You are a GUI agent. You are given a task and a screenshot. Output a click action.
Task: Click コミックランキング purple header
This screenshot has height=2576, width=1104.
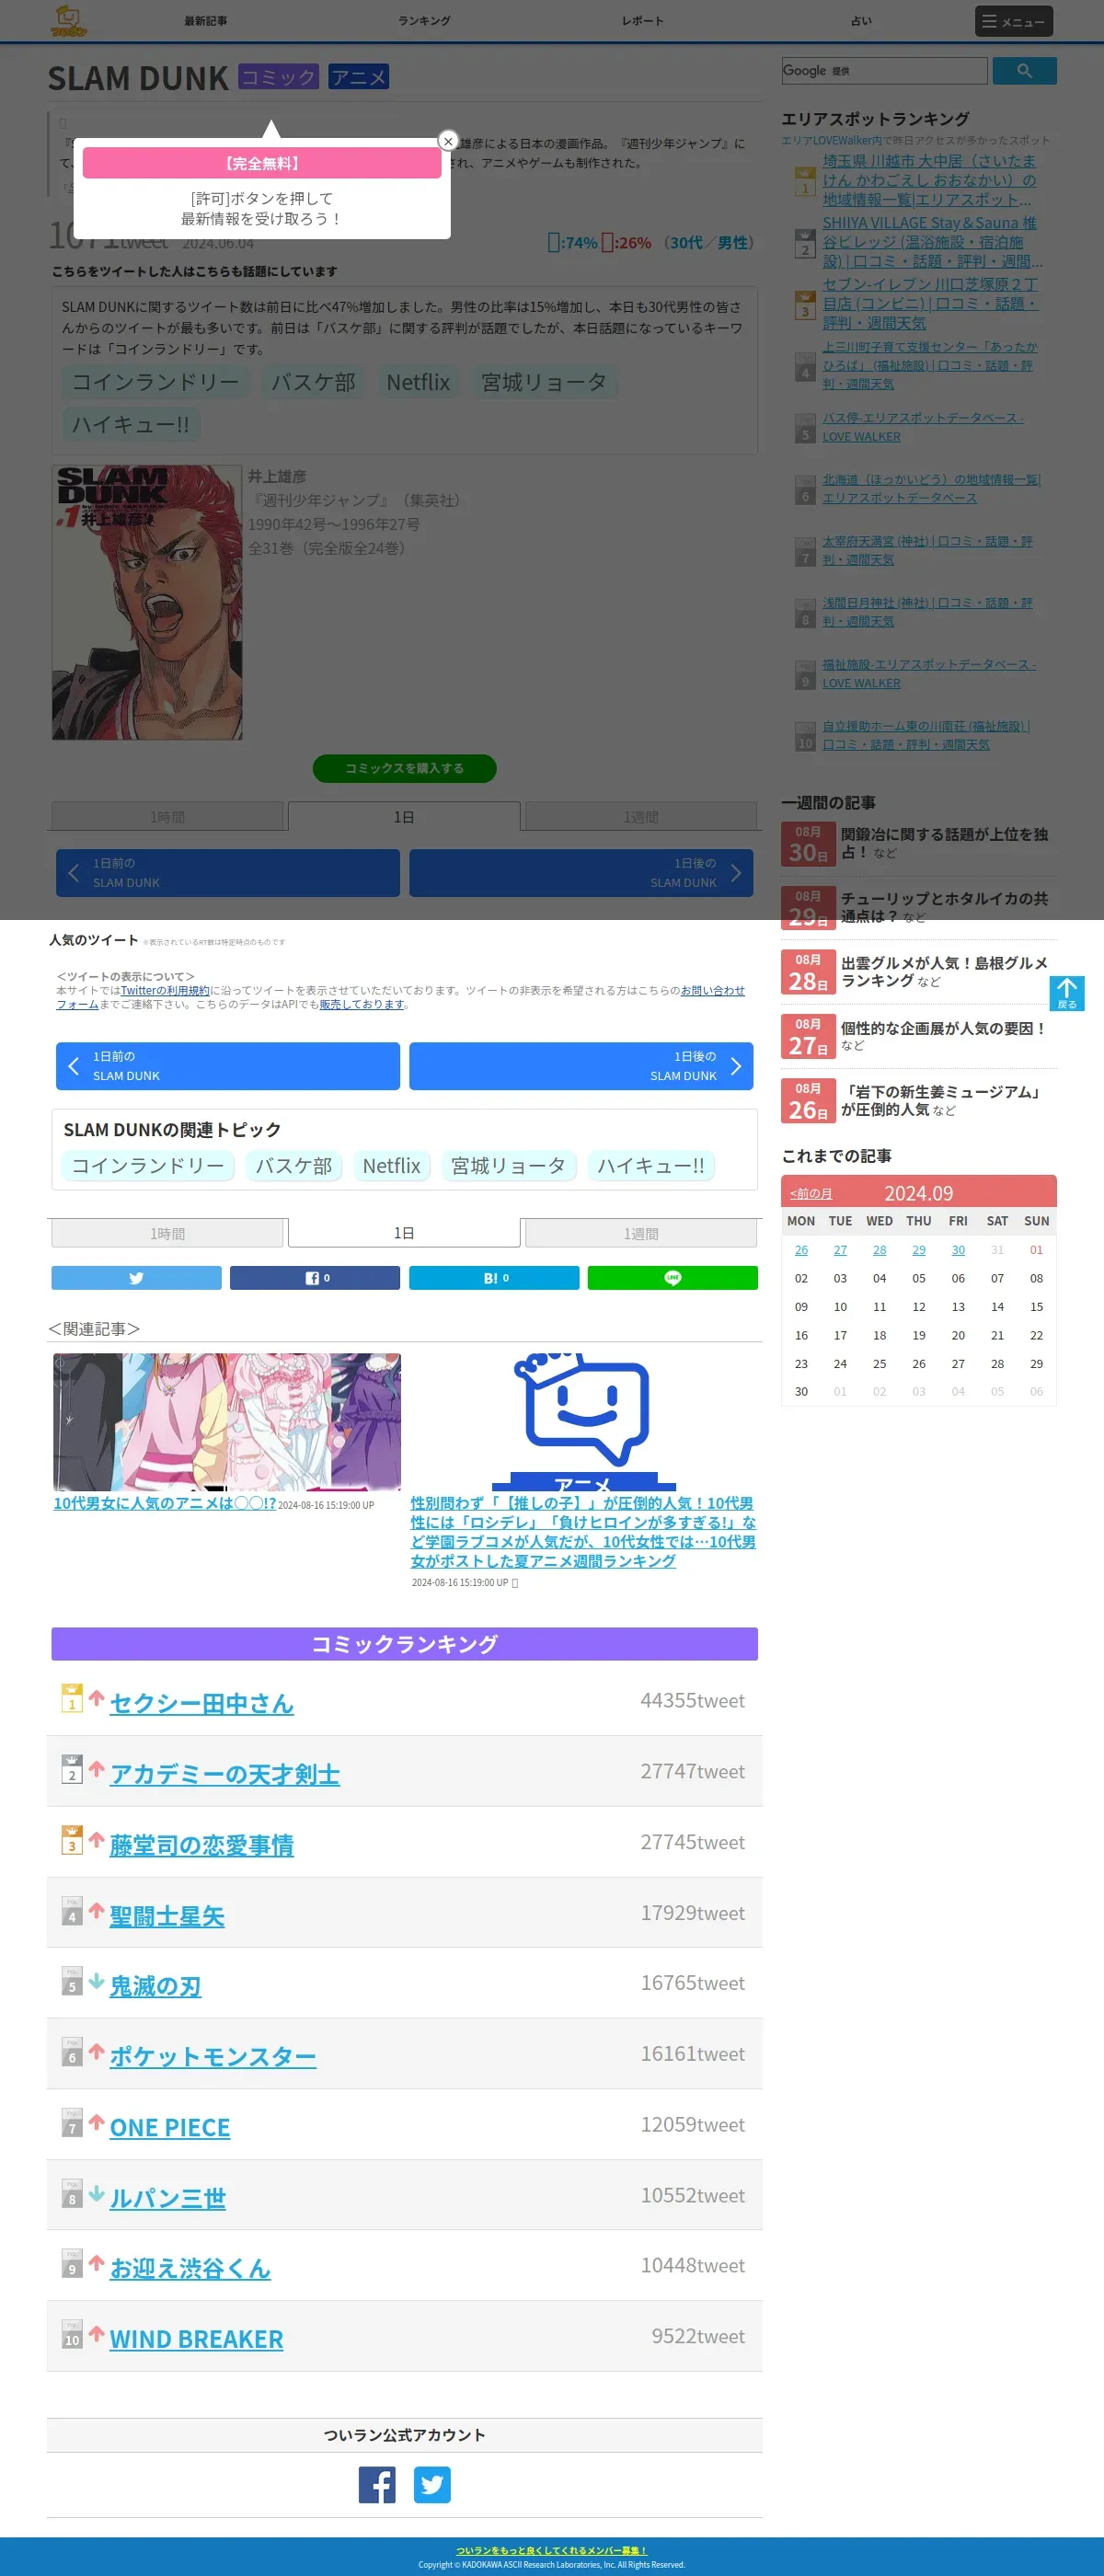(x=404, y=1643)
